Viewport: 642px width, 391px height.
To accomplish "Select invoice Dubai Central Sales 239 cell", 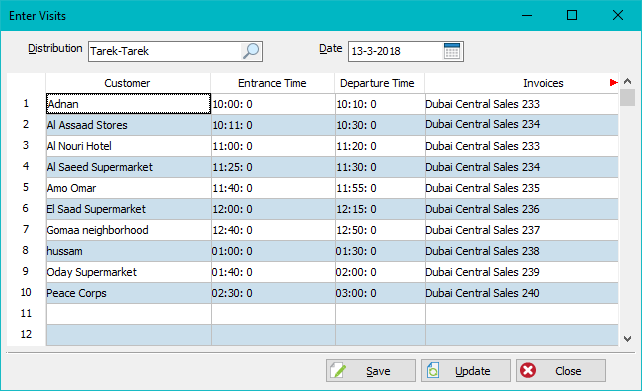I will (522, 272).
